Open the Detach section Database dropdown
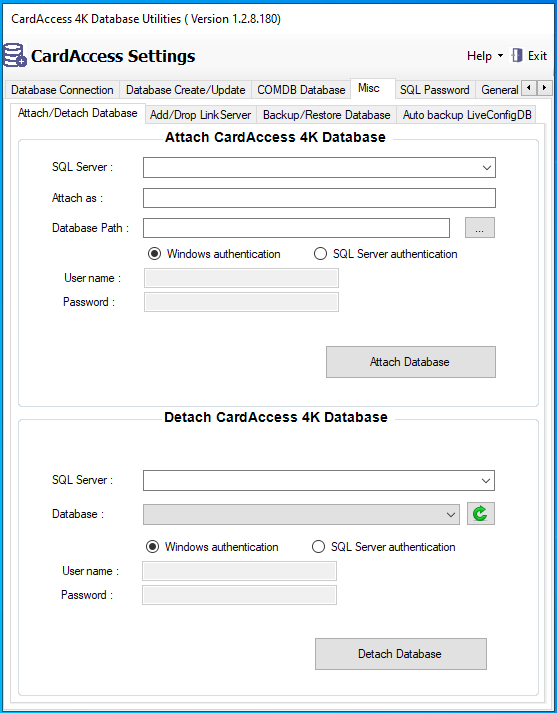This screenshot has width=557, height=713. tap(301, 514)
